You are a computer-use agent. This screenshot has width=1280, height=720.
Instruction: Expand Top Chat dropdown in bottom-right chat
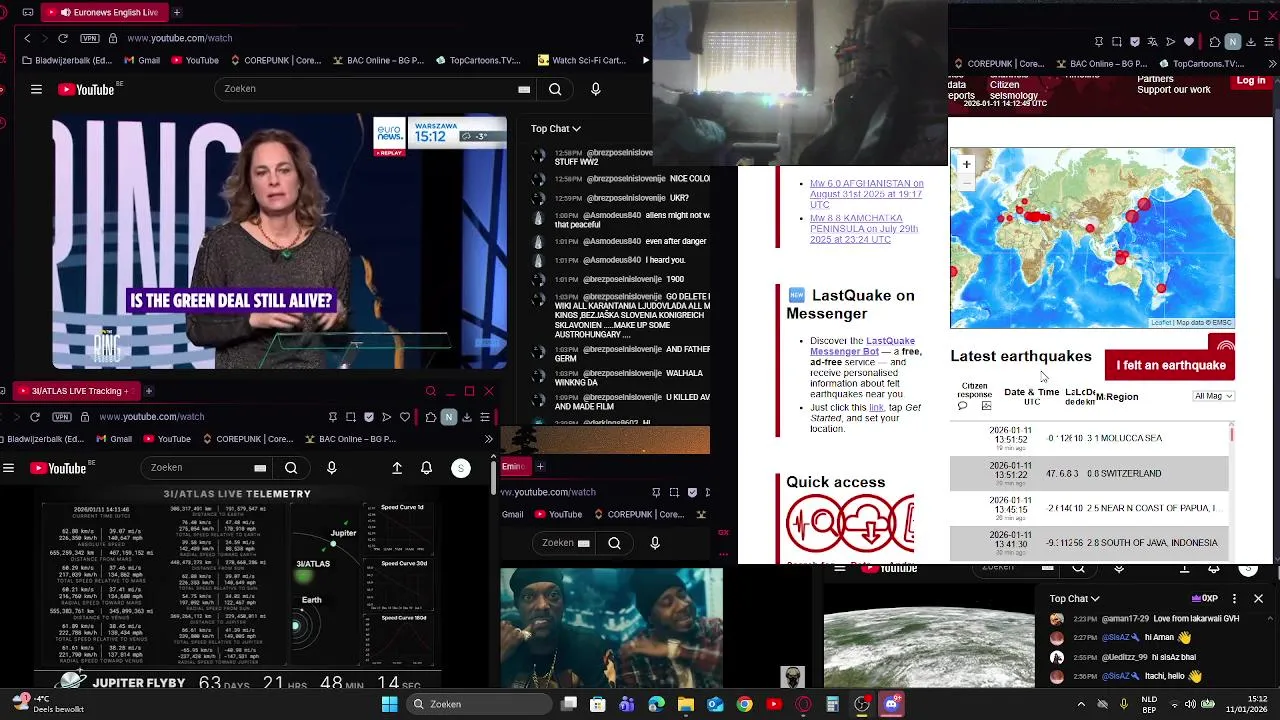1074,598
